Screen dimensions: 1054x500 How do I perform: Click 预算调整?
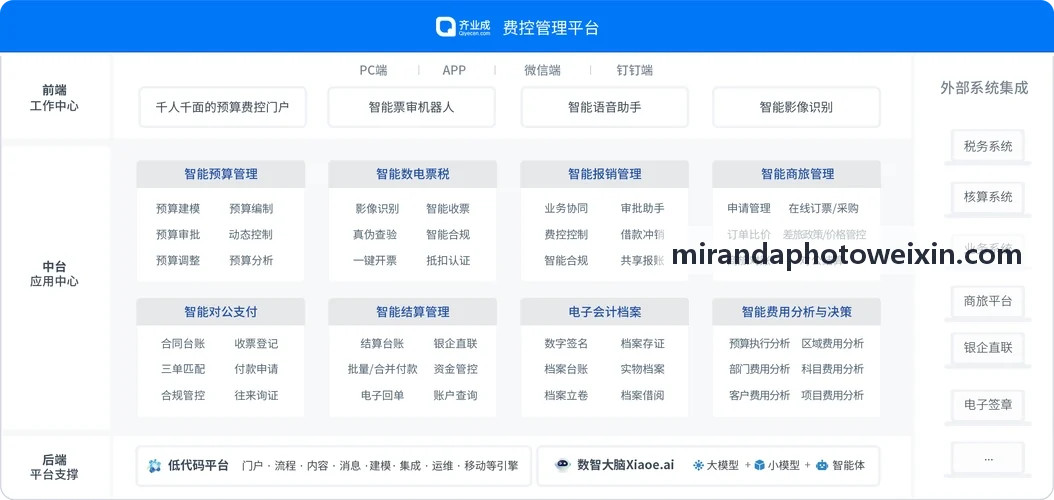pos(177,260)
